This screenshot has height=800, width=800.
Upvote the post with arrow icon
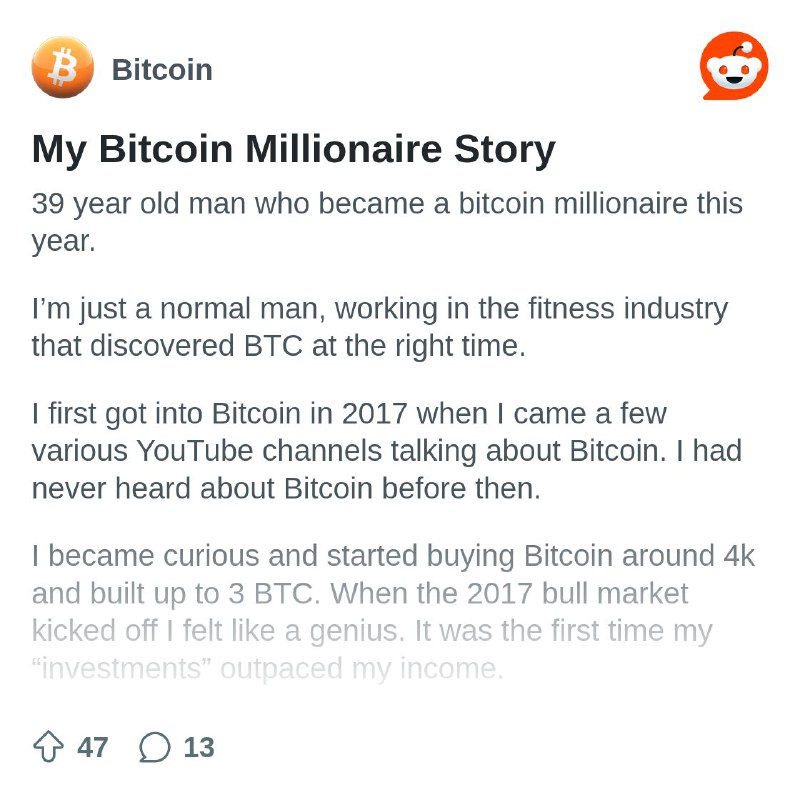(48, 747)
